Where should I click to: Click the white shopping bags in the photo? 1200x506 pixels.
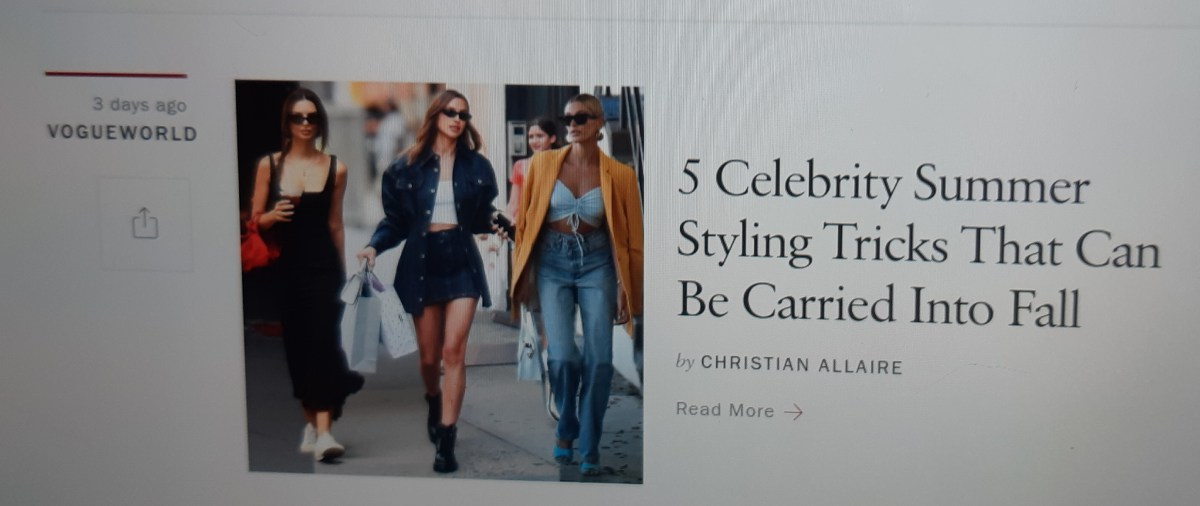[377, 319]
